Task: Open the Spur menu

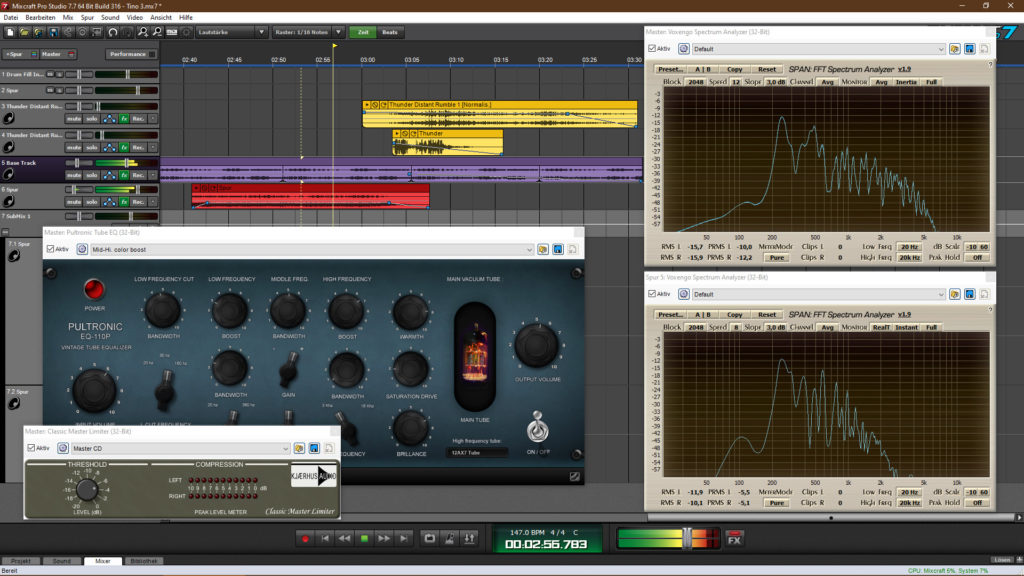Action: (x=87, y=18)
